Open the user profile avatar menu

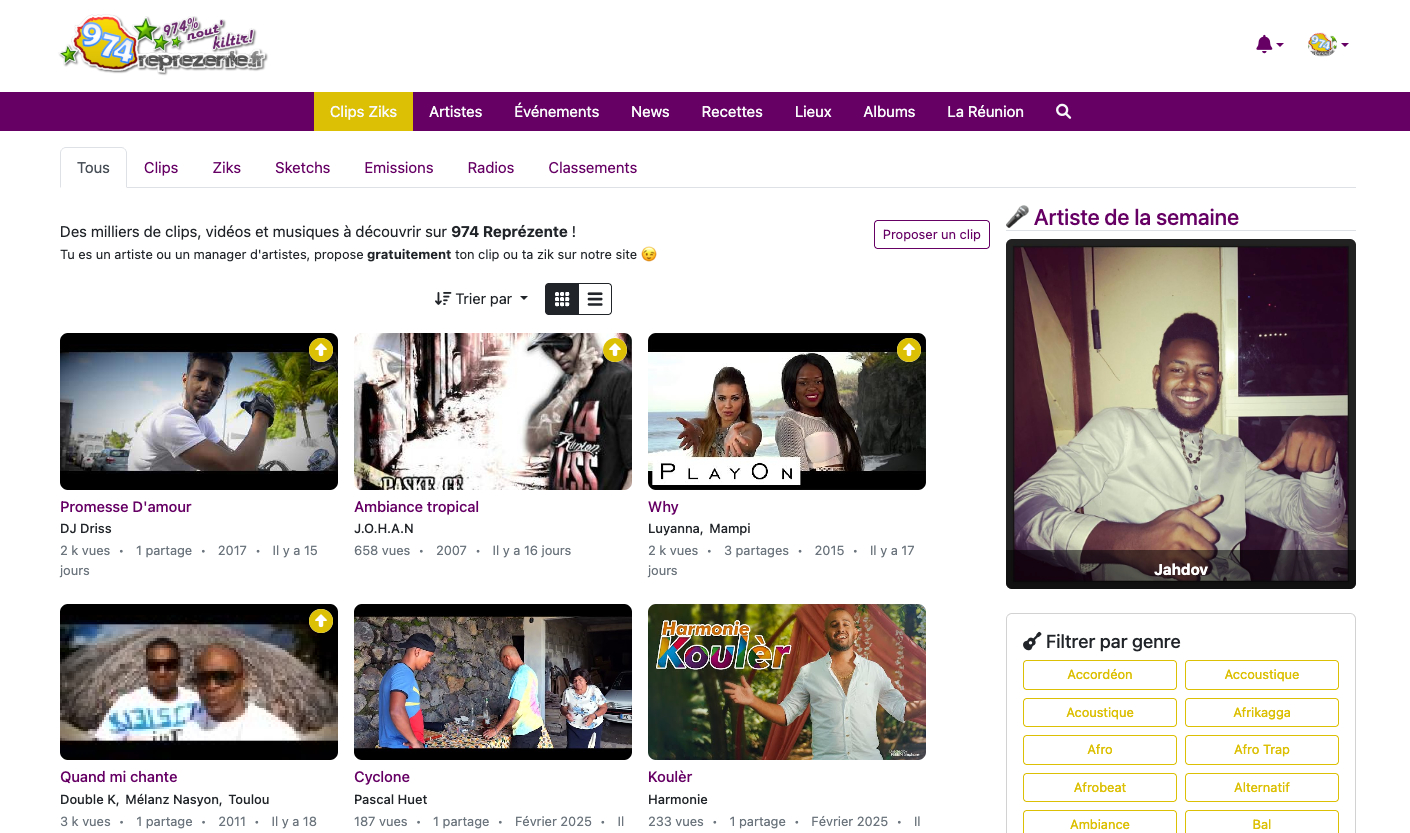[1327, 45]
